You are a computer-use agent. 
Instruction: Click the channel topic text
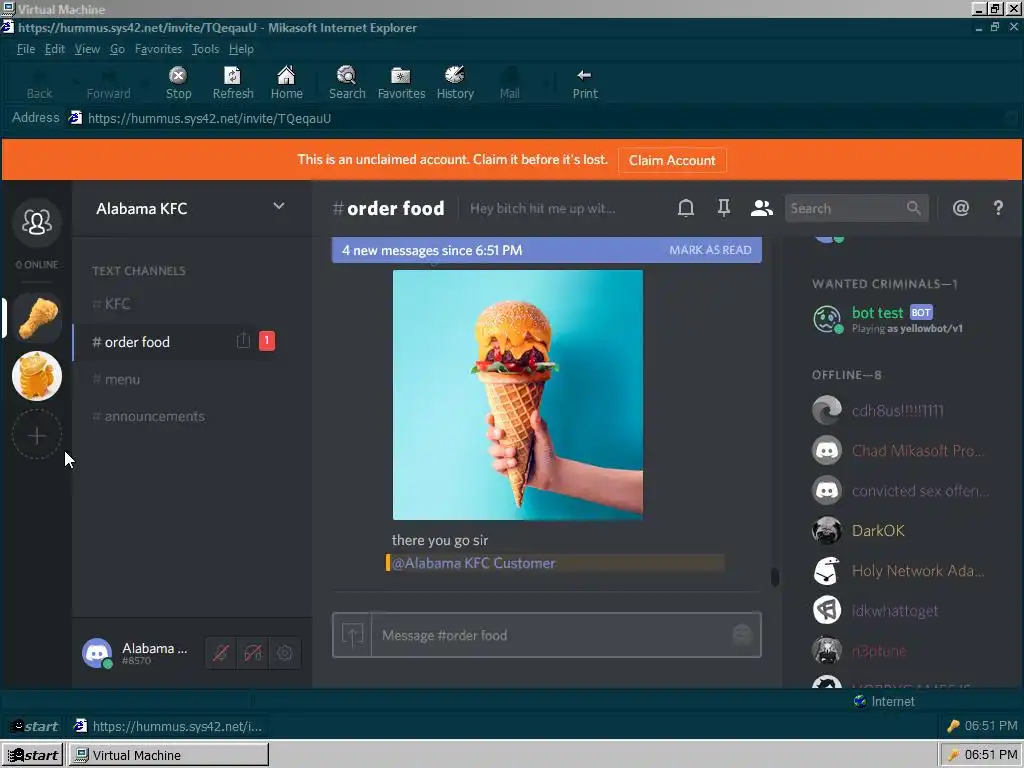tap(542, 208)
